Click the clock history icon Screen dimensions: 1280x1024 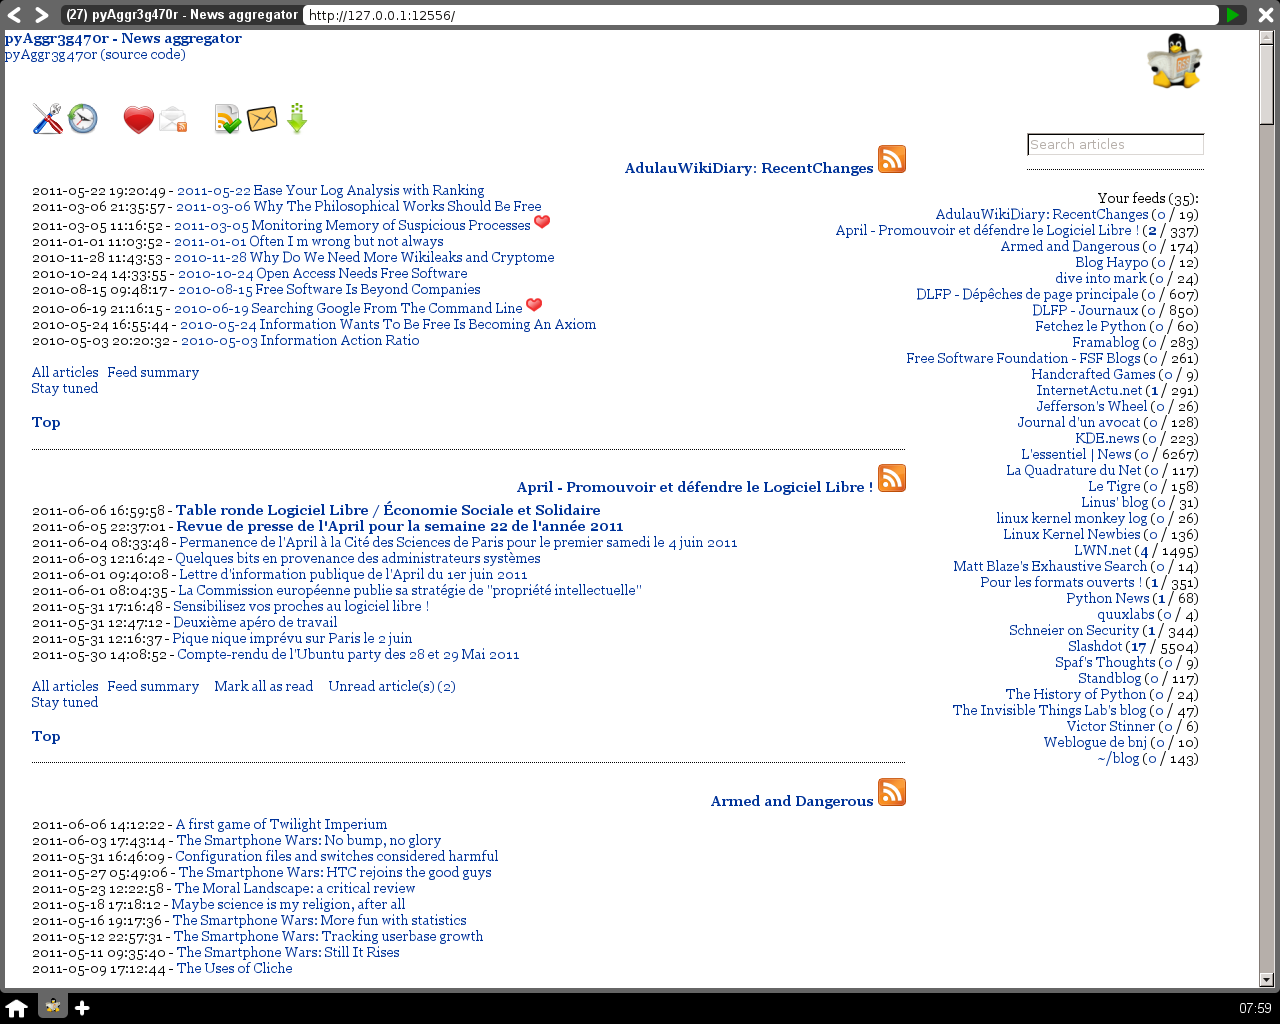(83, 119)
